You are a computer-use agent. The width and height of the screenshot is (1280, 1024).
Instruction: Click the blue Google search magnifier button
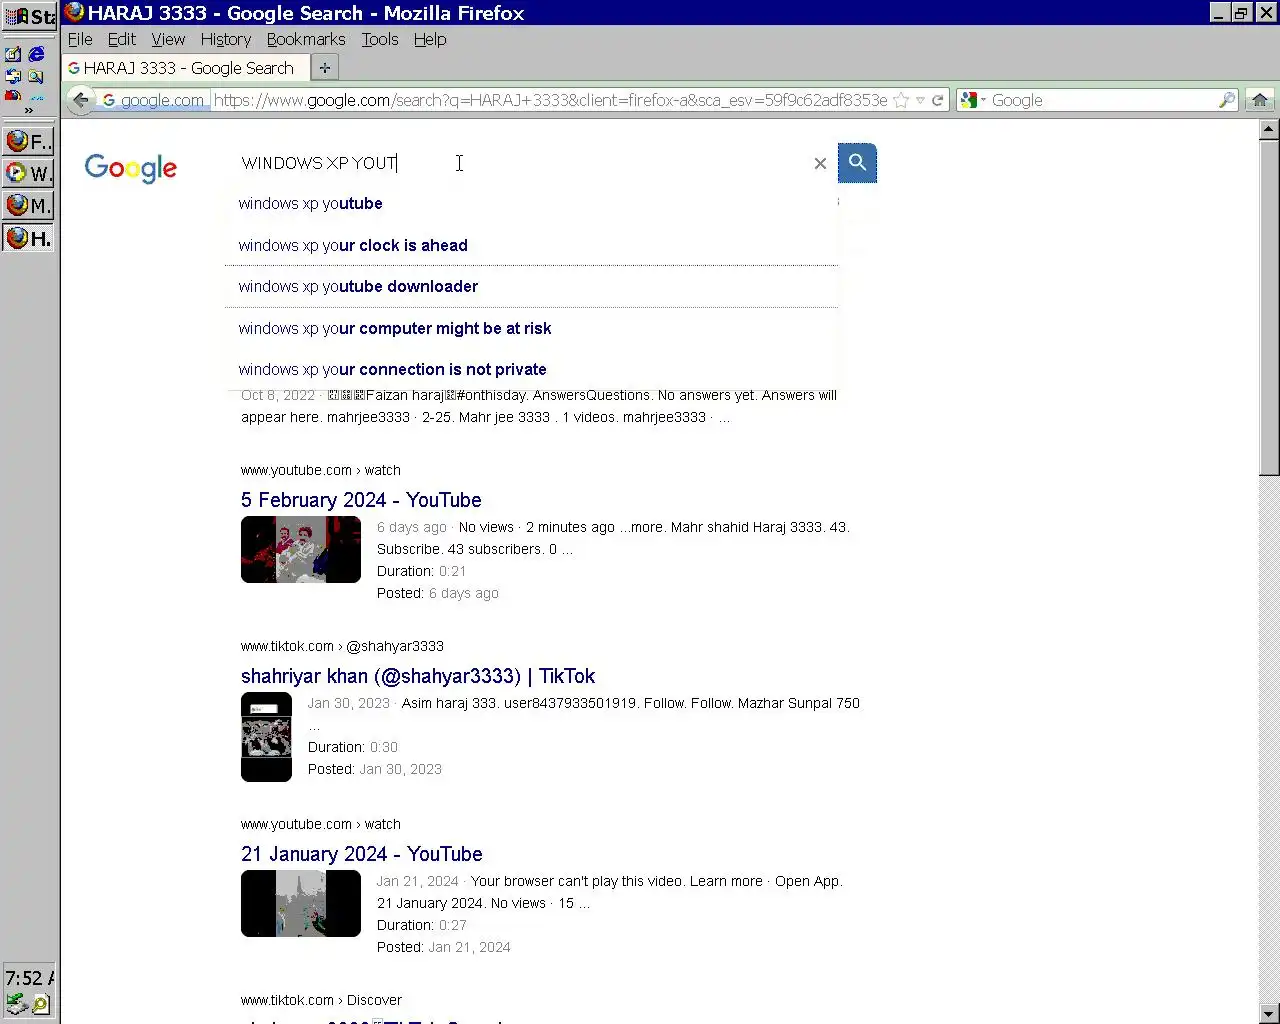857,163
